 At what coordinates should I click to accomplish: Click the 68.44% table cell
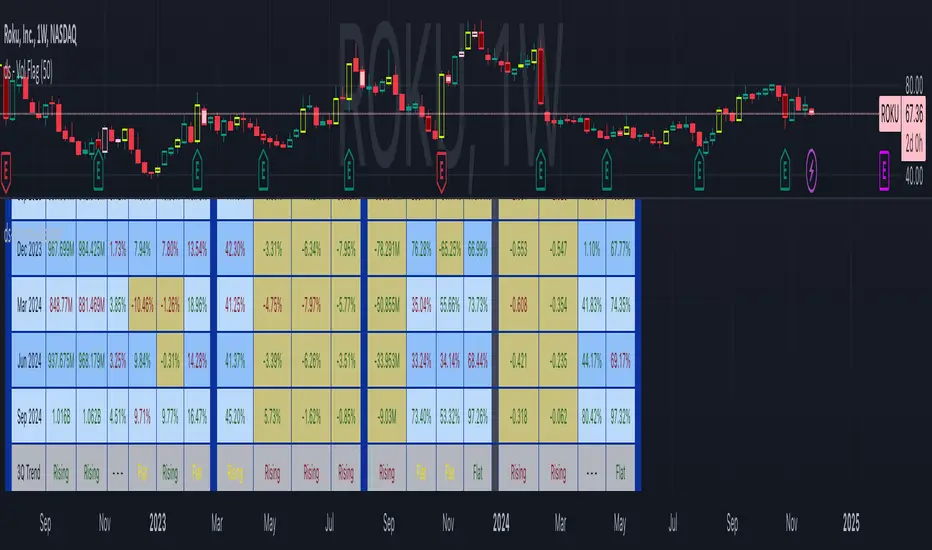(477, 360)
